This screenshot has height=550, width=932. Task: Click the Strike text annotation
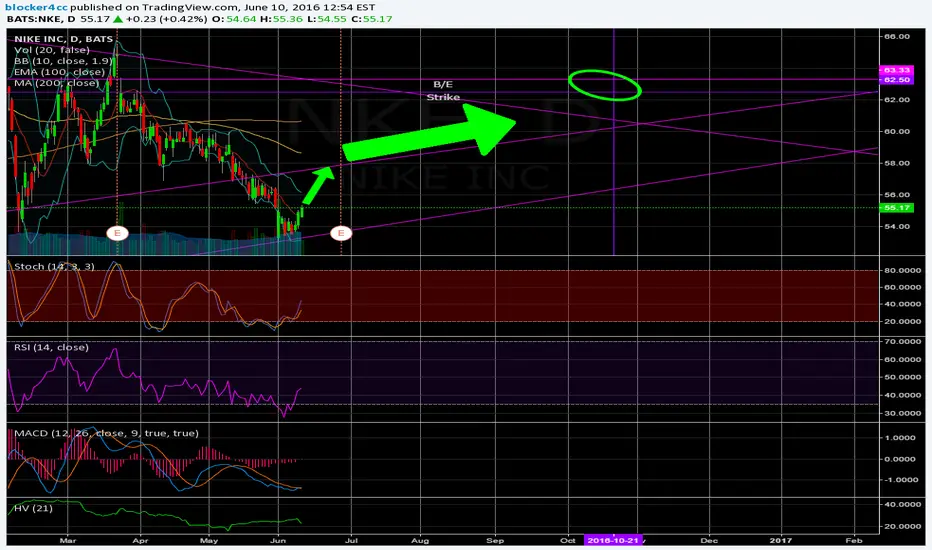point(443,97)
